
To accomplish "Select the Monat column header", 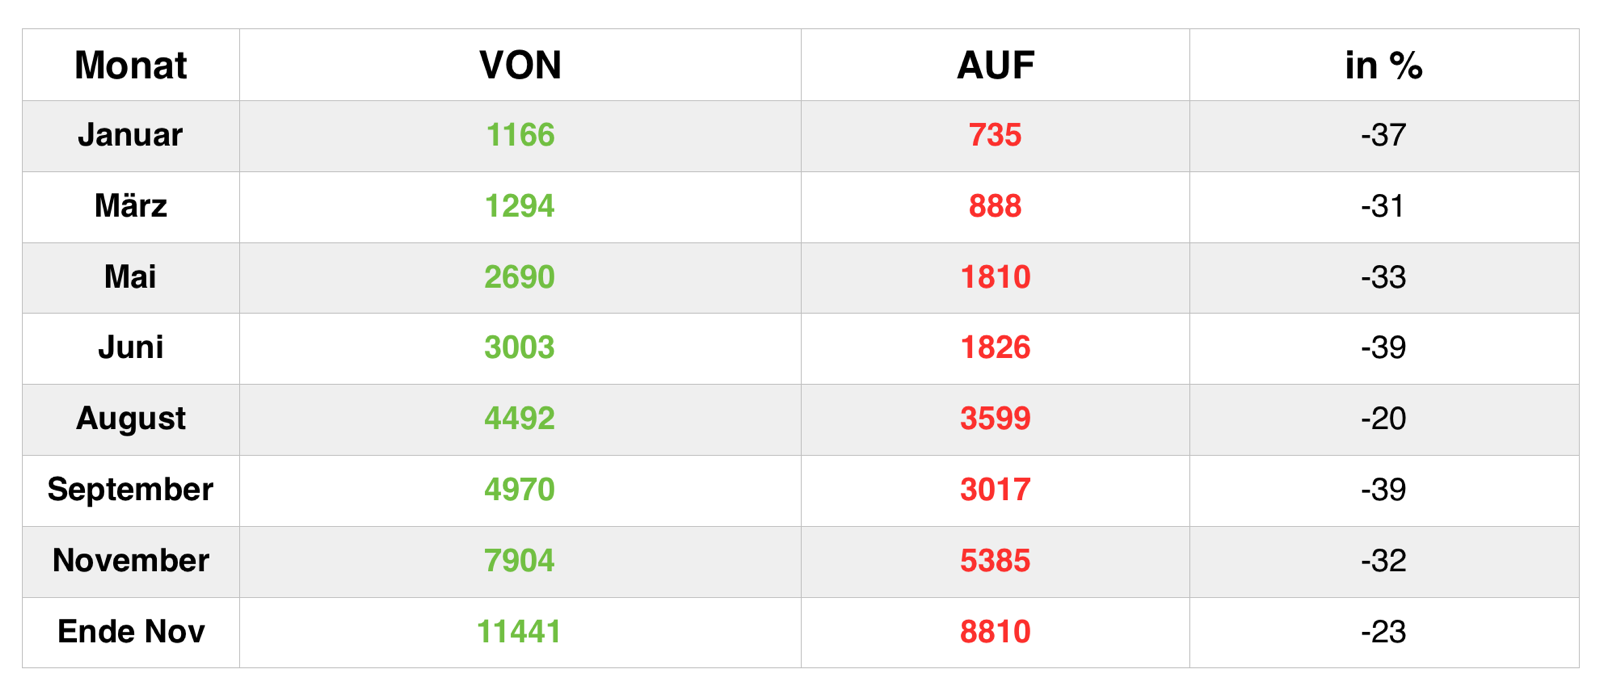I will click(131, 66).
